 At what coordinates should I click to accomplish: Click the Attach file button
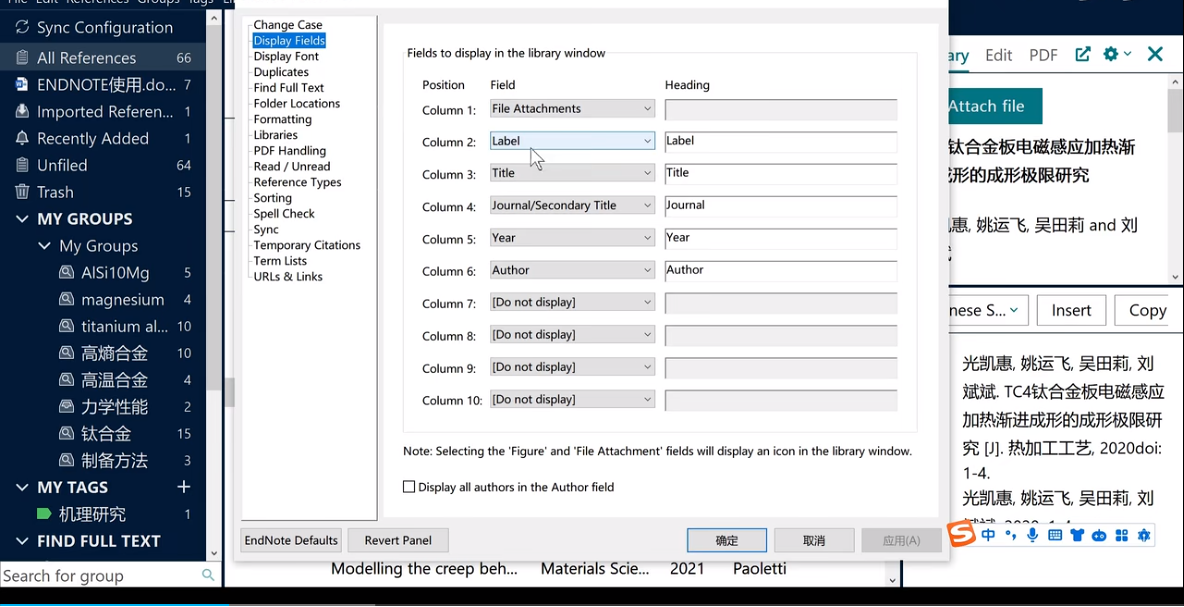coord(994,106)
